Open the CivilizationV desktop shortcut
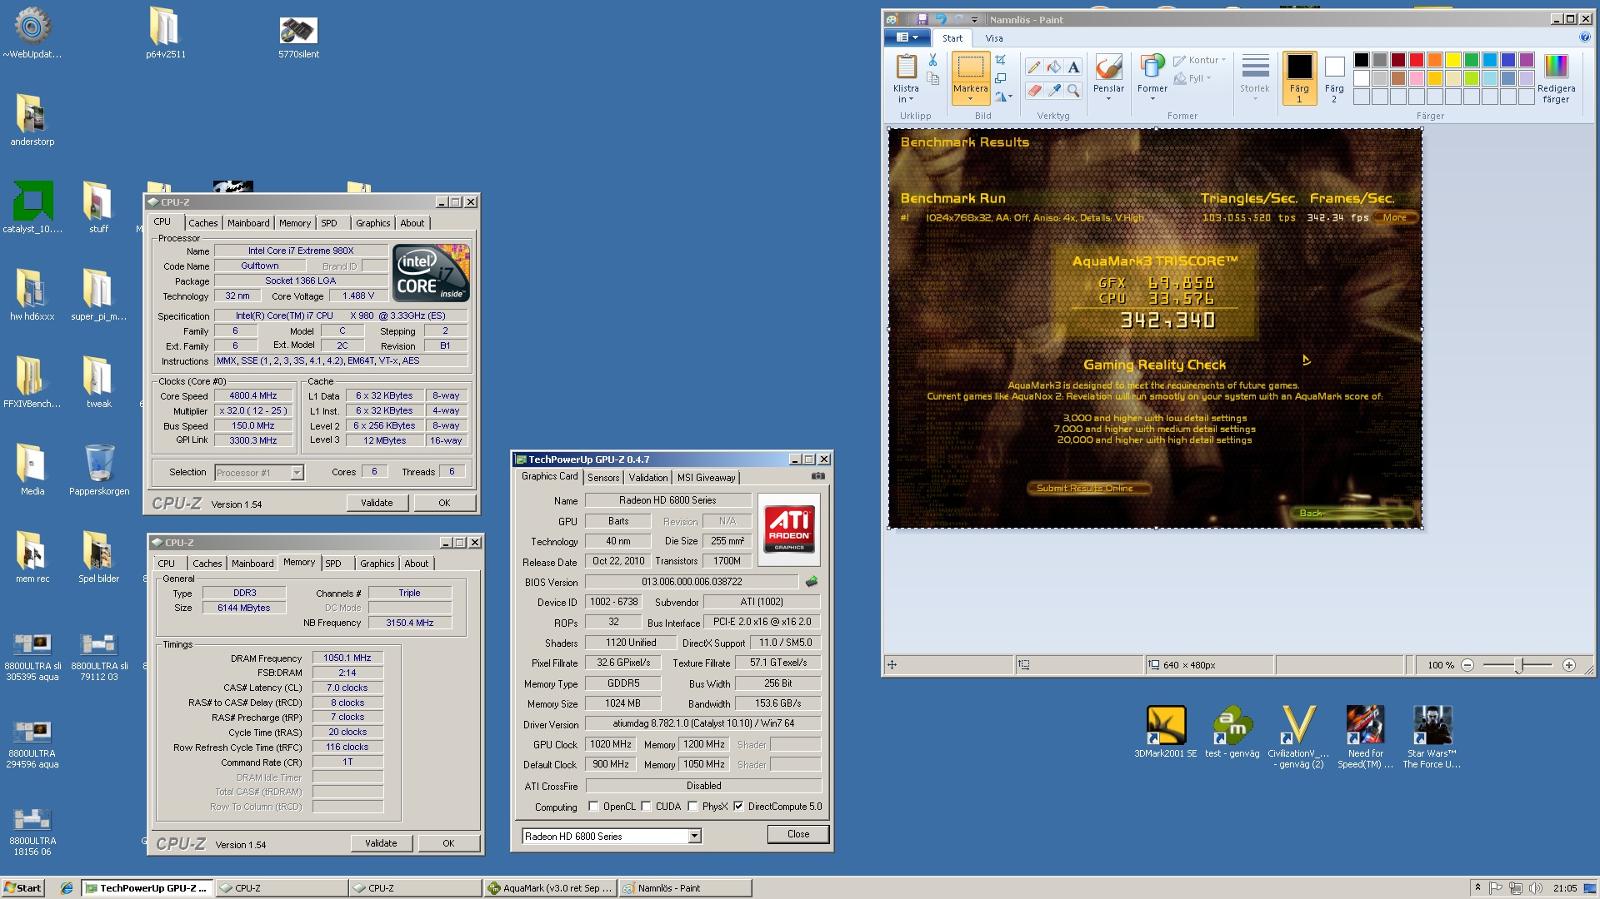 1298,737
